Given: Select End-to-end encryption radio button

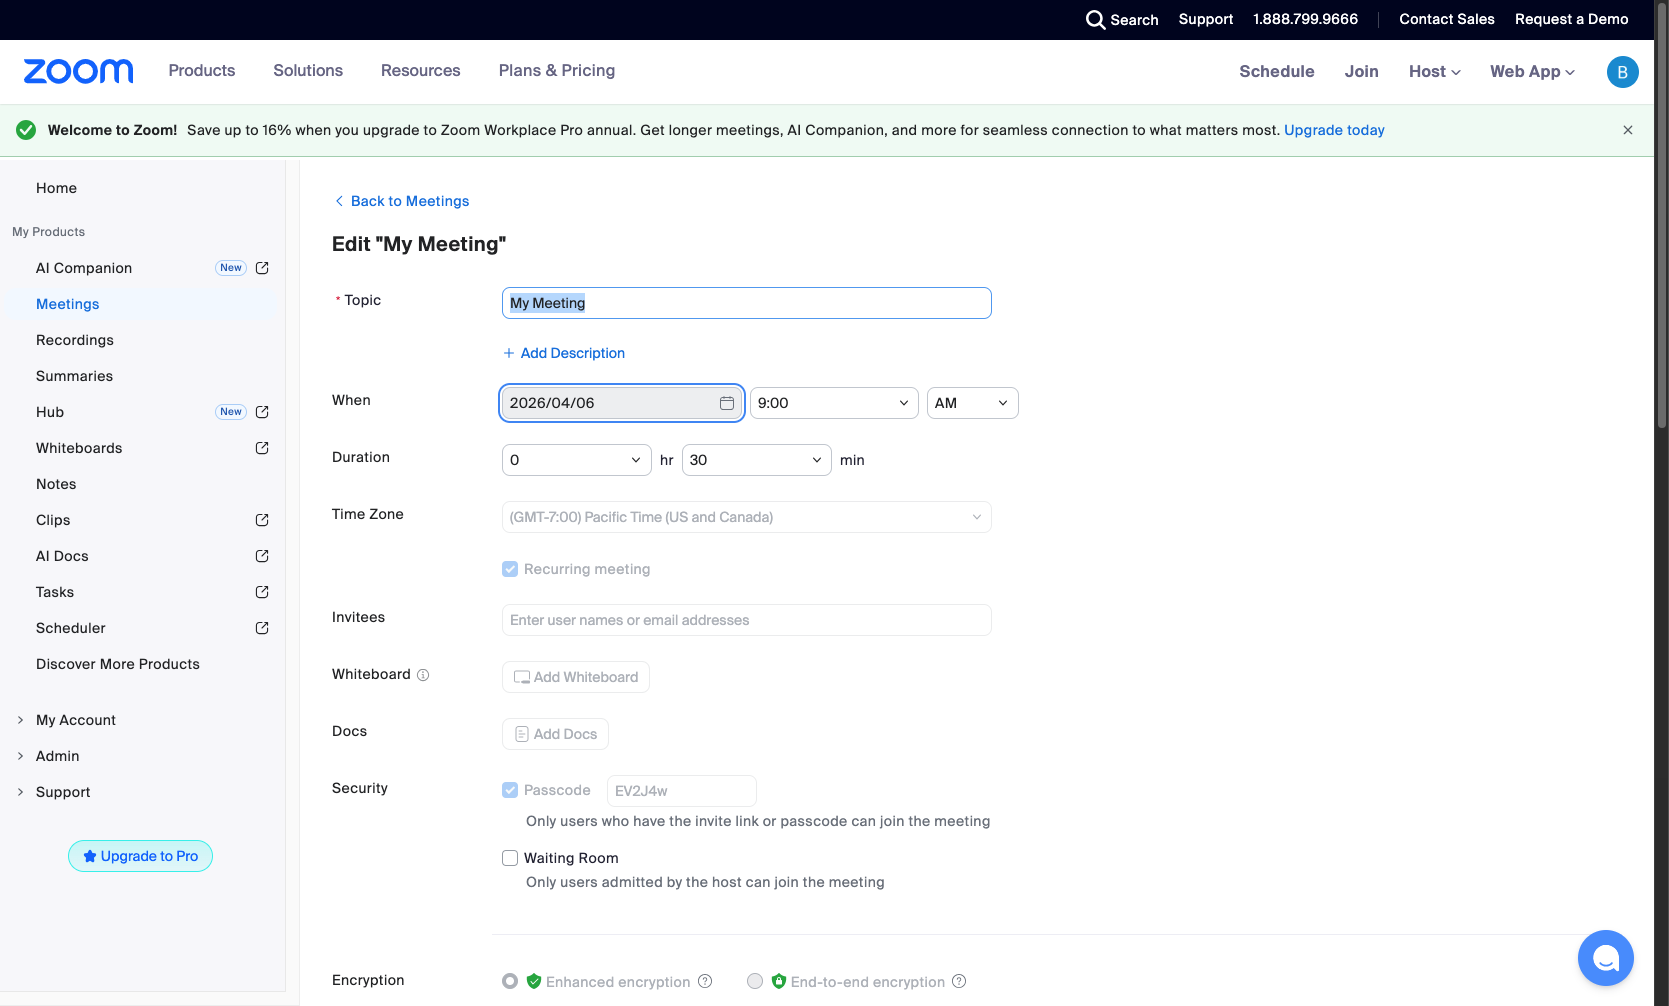Looking at the screenshot, I should [755, 981].
